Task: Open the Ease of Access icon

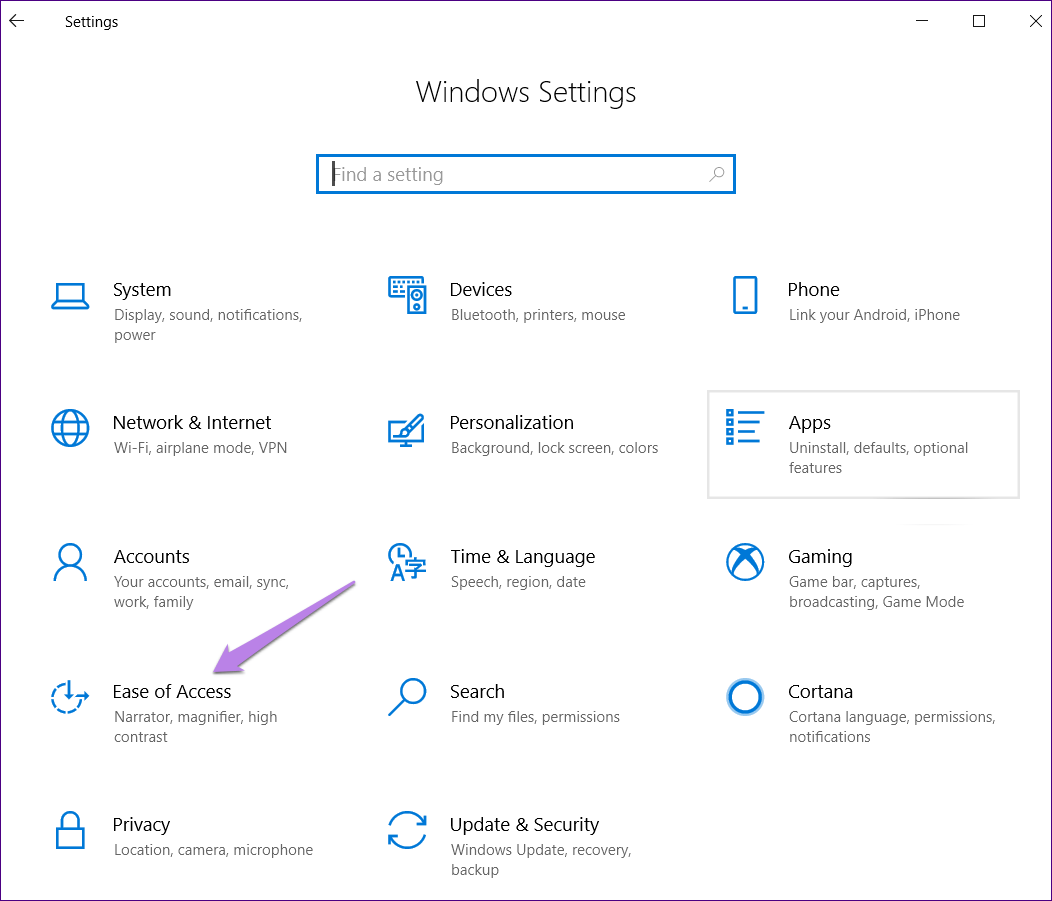Action: (x=70, y=697)
